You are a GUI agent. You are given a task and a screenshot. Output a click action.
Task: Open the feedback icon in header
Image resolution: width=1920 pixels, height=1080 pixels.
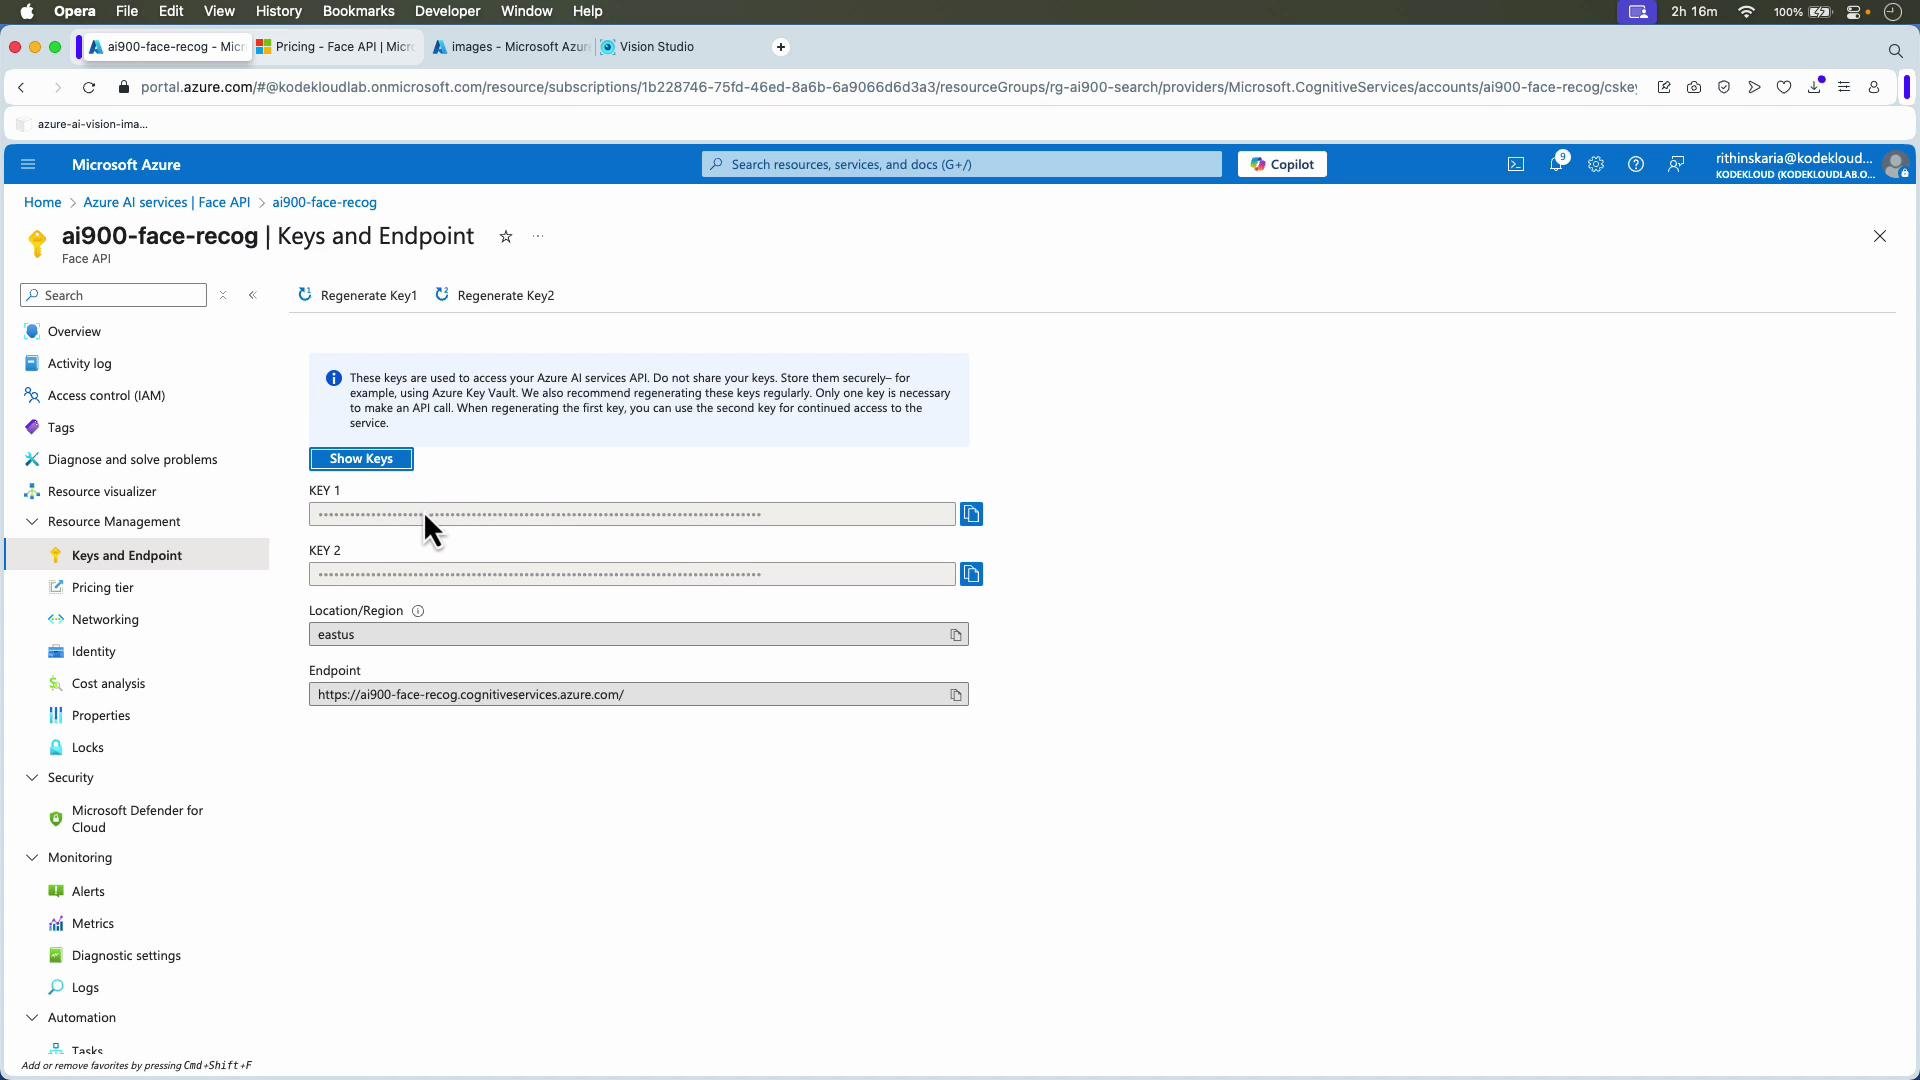coord(1676,164)
